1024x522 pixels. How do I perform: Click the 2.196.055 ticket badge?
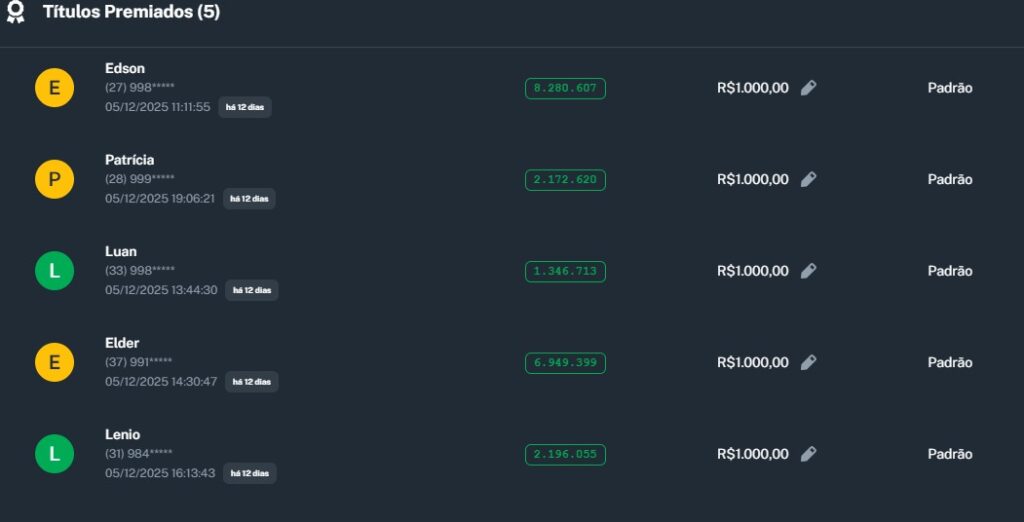point(565,454)
